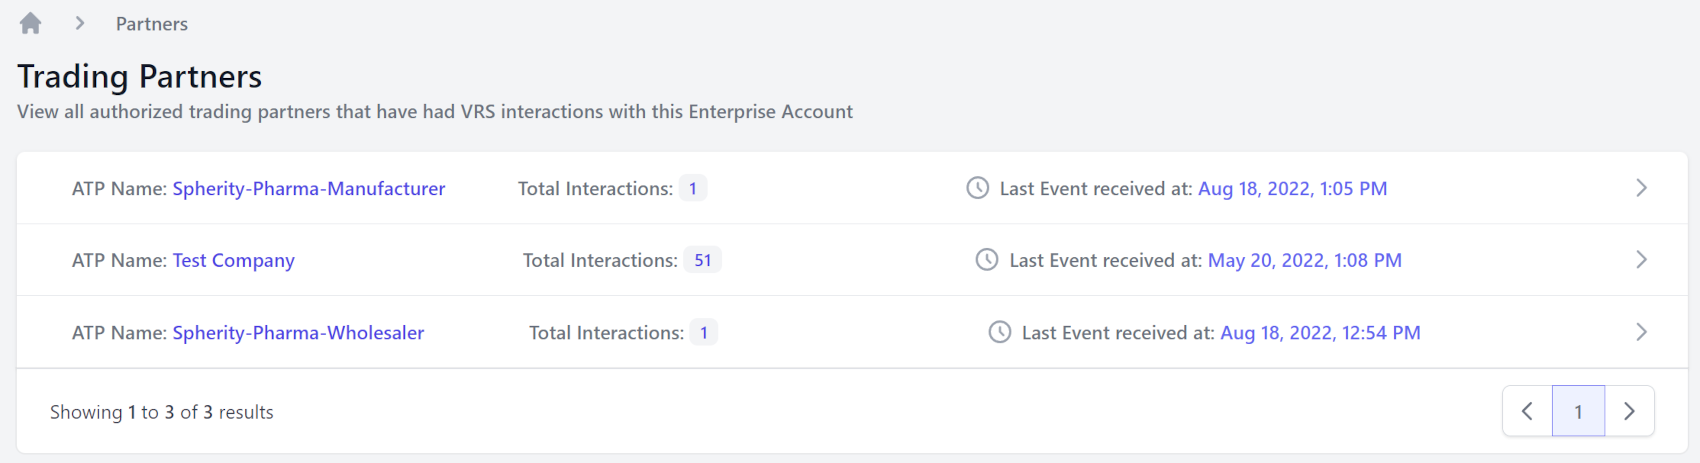Select page 1 in pagination
This screenshot has width=1700, height=463.
click(1578, 411)
